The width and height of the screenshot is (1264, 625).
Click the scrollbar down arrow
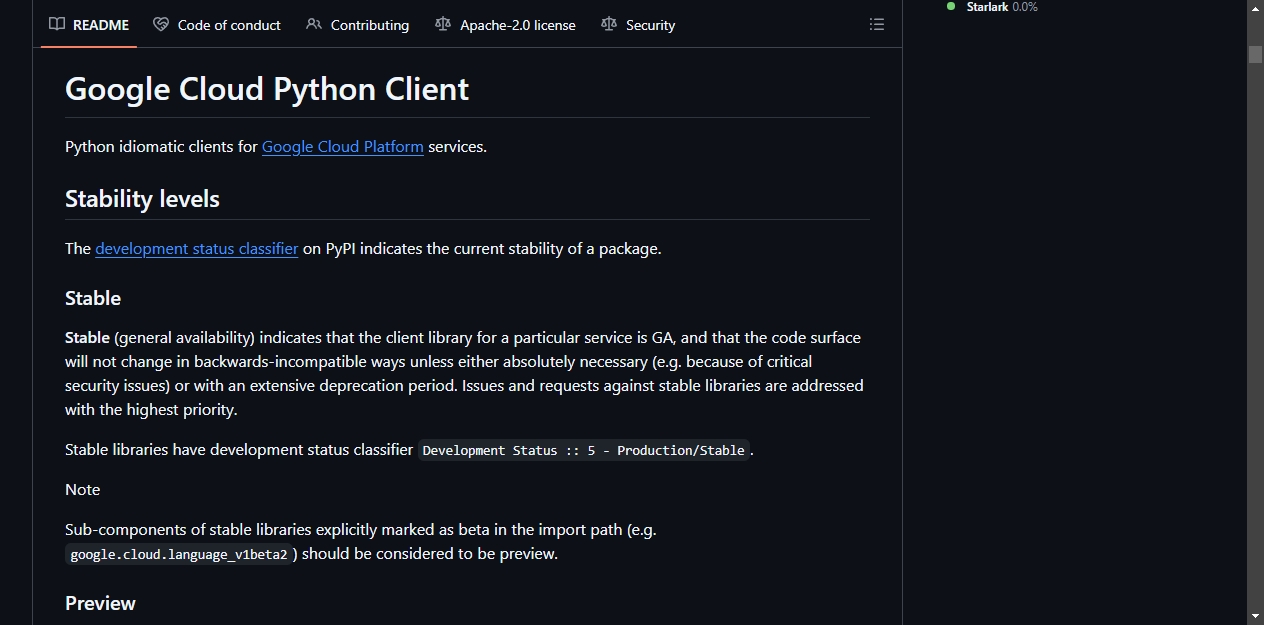point(1255,615)
